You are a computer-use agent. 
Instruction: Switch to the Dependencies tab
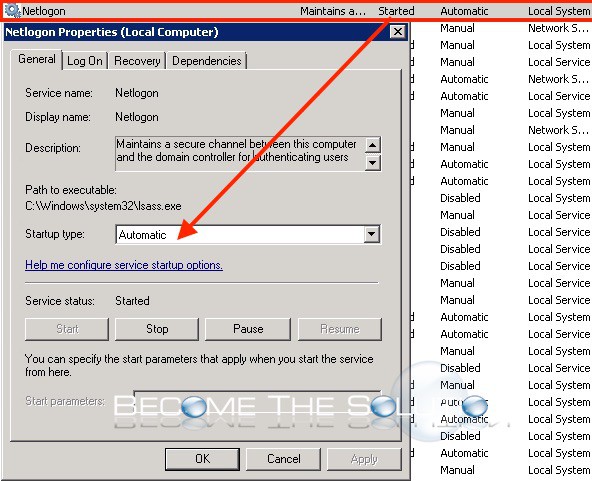click(x=207, y=61)
